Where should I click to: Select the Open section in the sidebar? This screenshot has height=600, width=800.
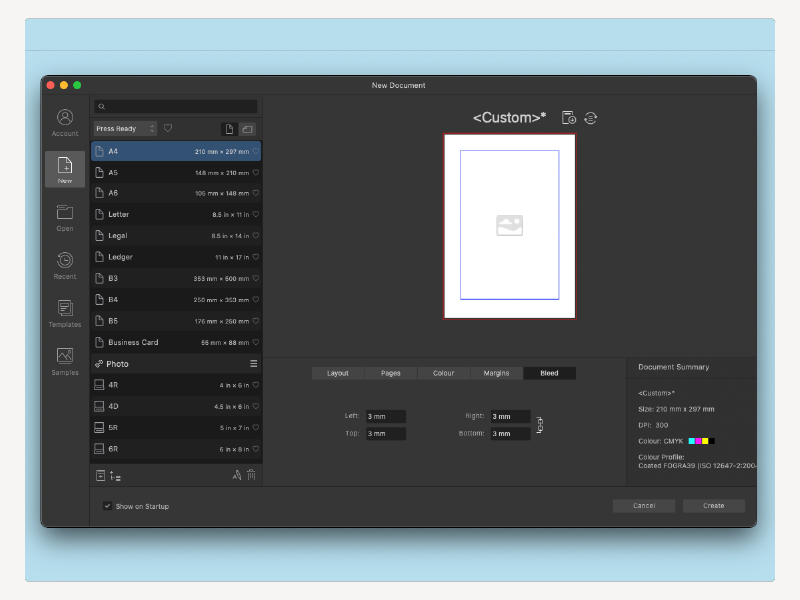point(64,214)
